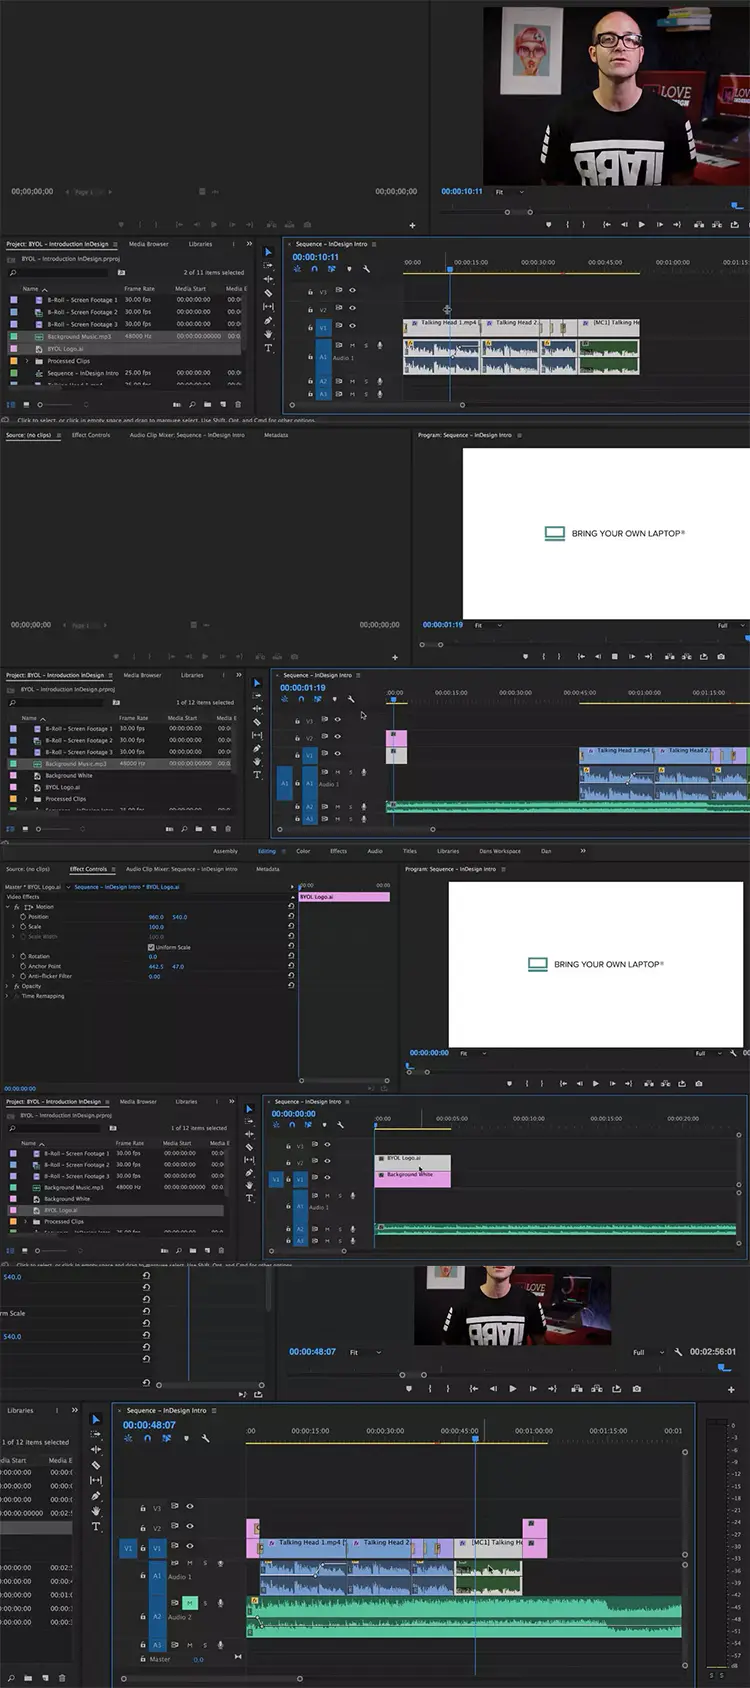Choose Ripple Edit tool beside the 00:00:48:07 timeline

click(96, 1449)
